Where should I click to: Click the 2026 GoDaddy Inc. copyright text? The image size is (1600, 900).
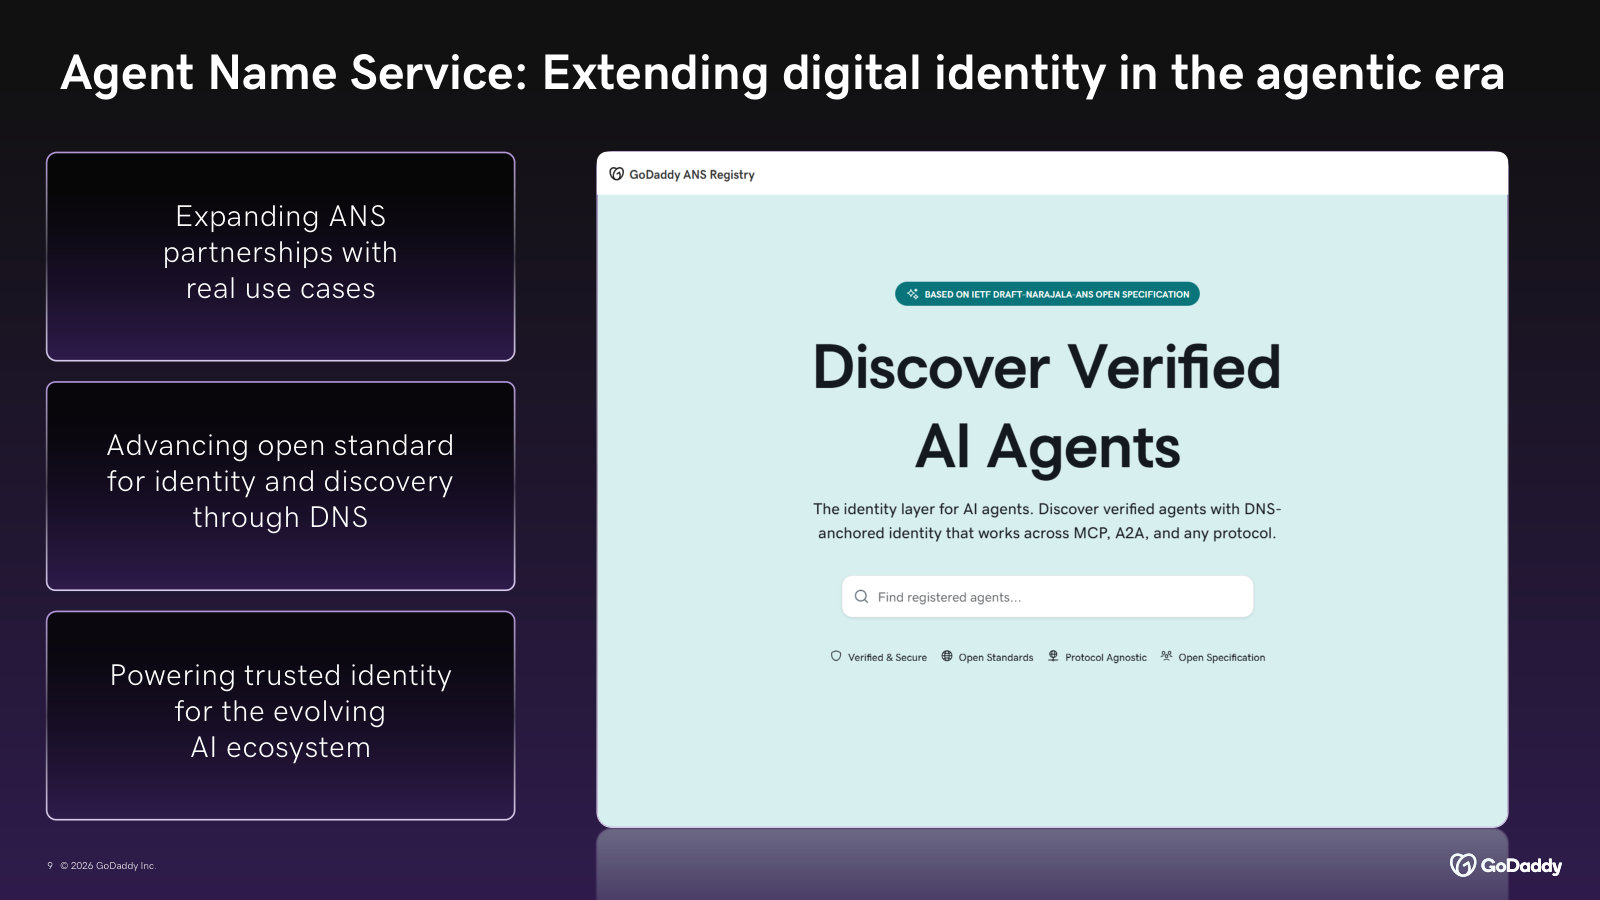108,866
